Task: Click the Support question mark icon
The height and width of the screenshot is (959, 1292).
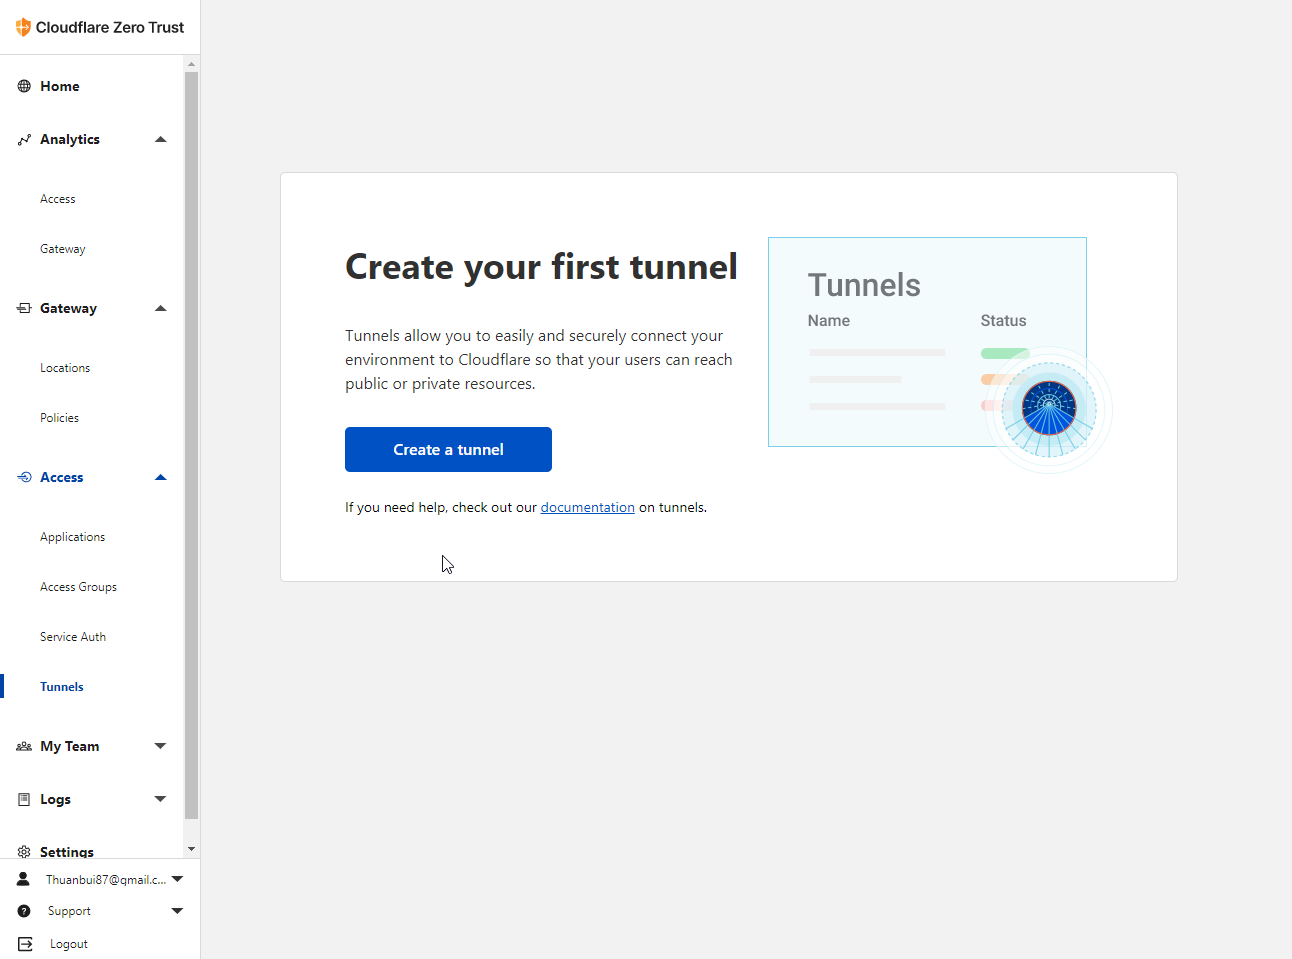Action: (24, 911)
